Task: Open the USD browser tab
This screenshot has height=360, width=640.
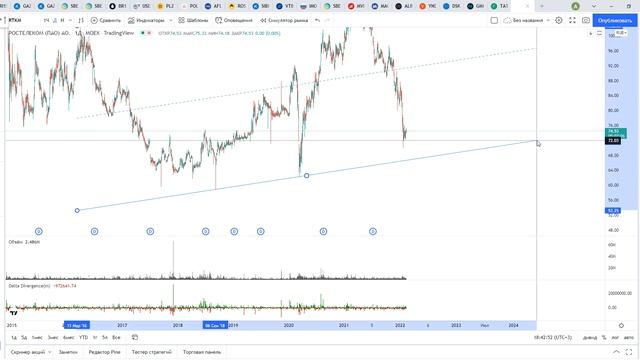Action: click(x=142, y=6)
